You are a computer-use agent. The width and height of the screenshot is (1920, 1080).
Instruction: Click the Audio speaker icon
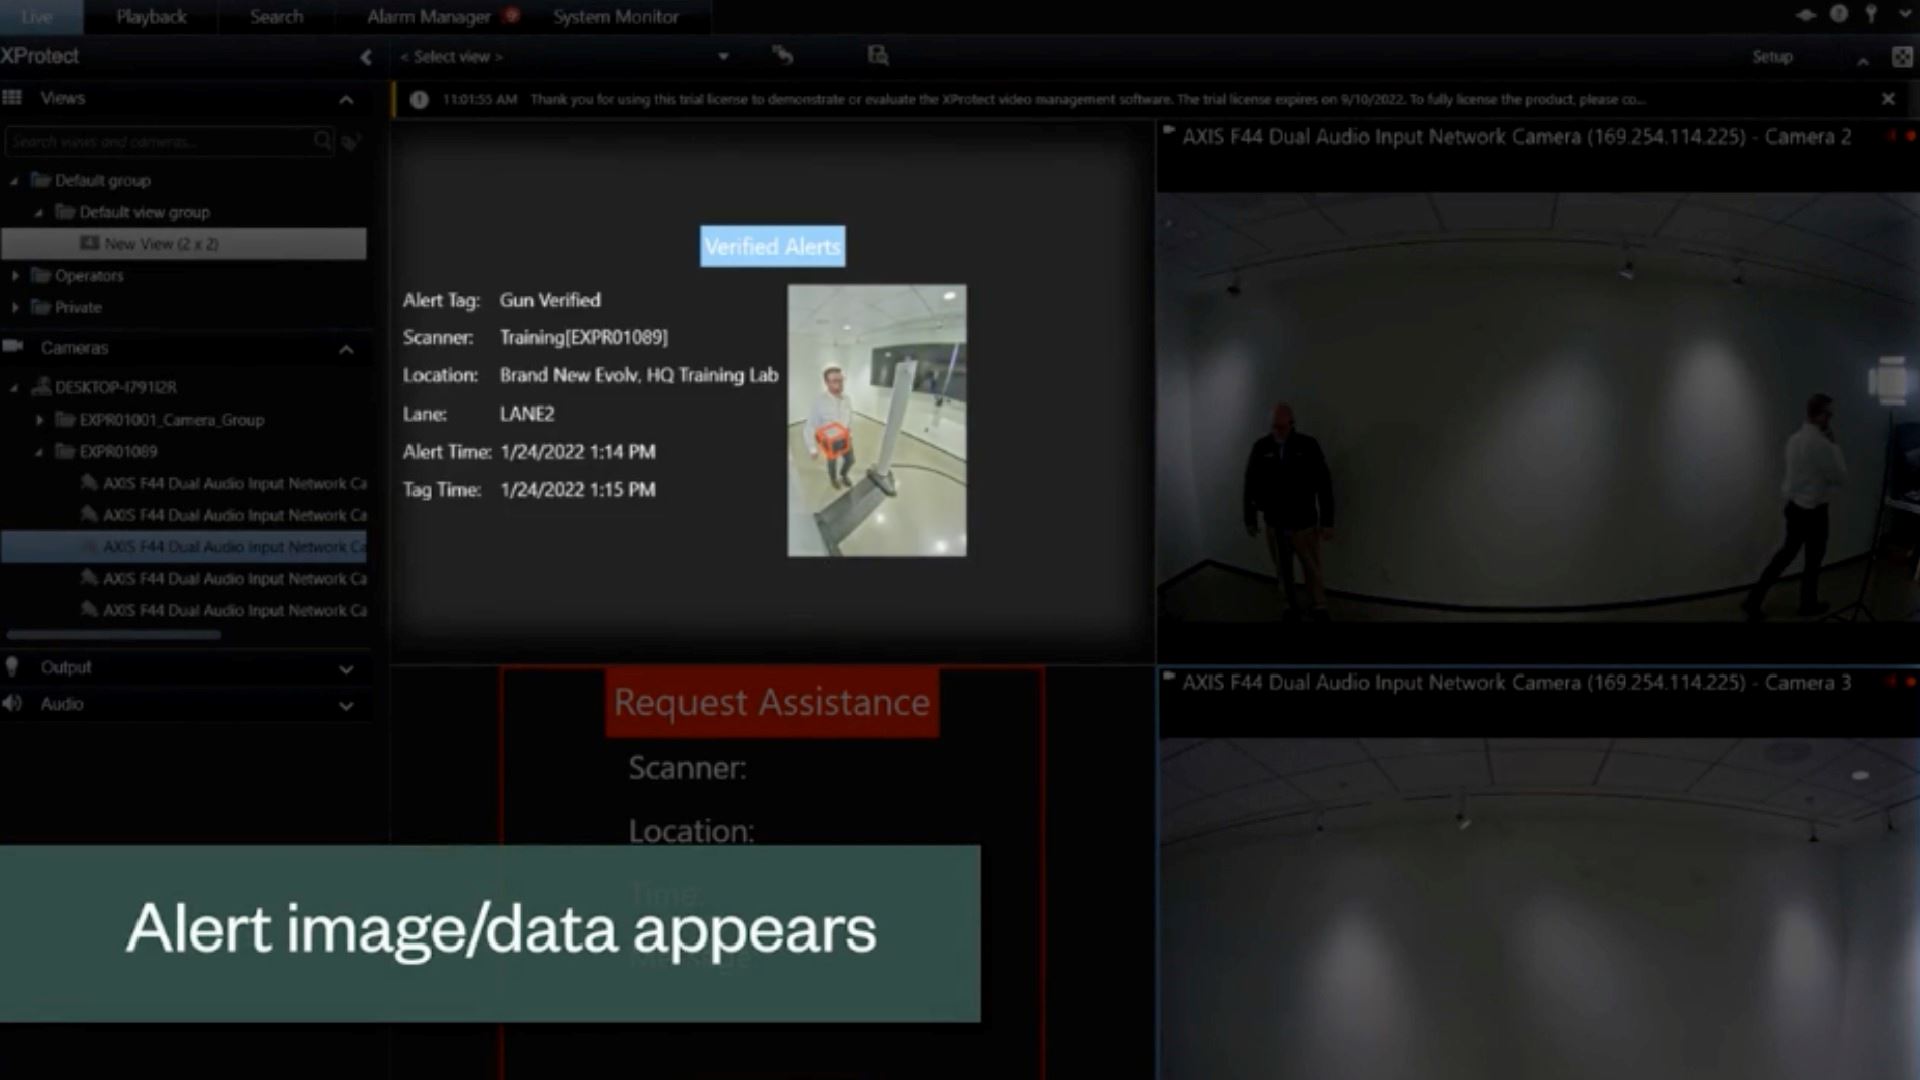click(12, 703)
